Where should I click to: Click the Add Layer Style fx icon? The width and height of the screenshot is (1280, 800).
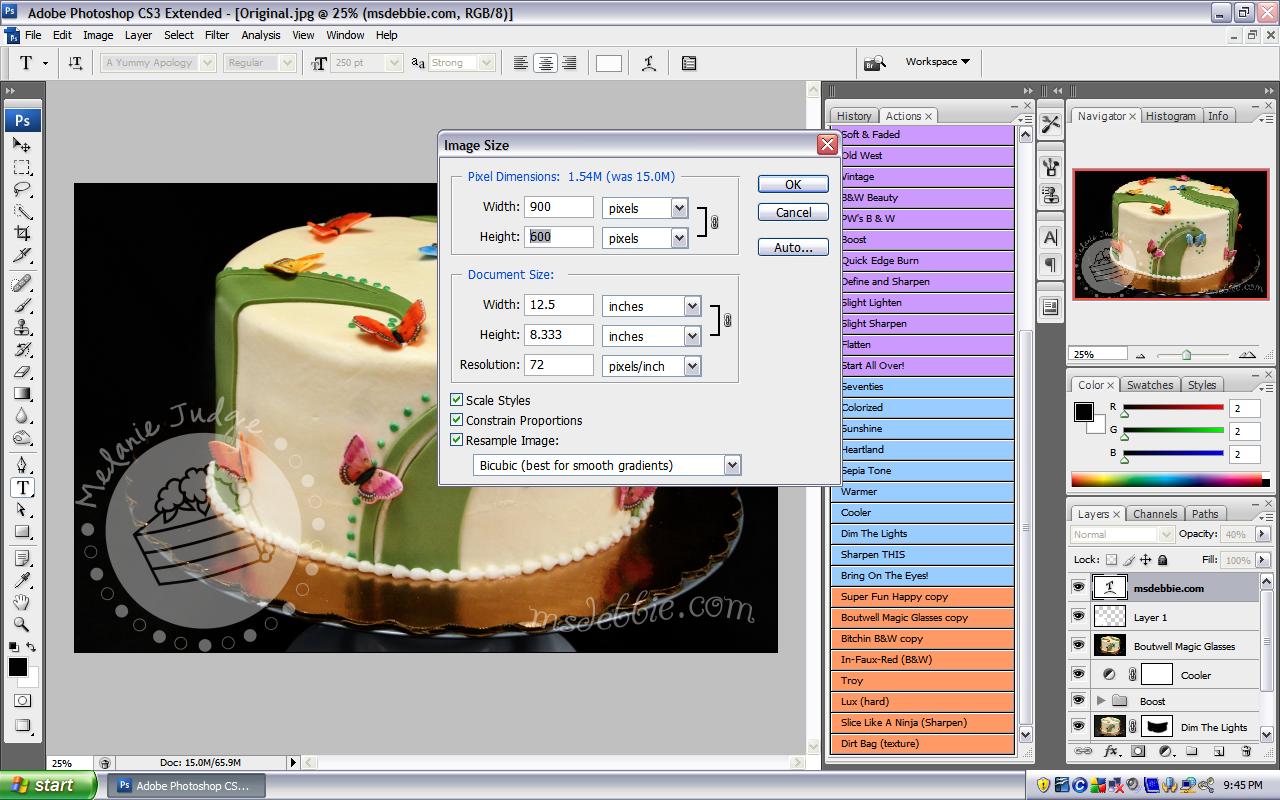pyautogui.click(x=1111, y=751)
